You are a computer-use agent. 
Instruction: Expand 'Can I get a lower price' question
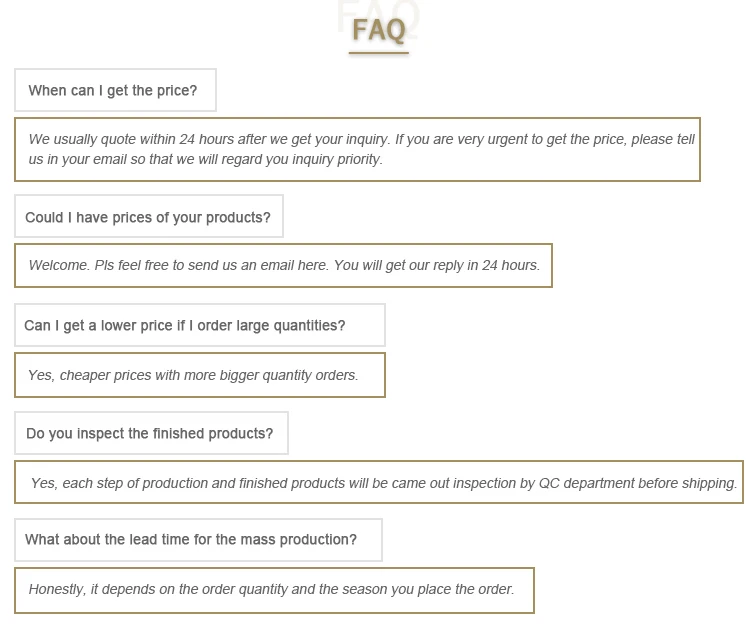(200, 325)
